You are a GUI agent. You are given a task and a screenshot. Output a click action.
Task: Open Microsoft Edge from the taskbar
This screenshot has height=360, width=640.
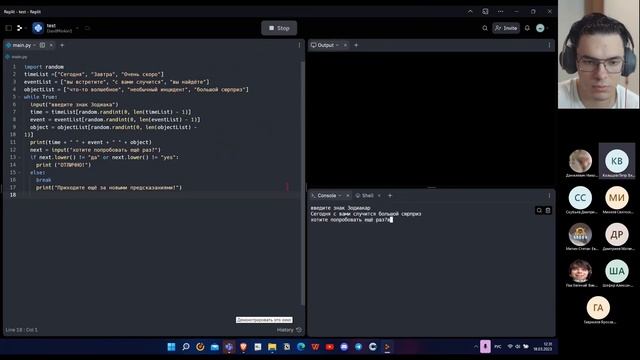301,347
